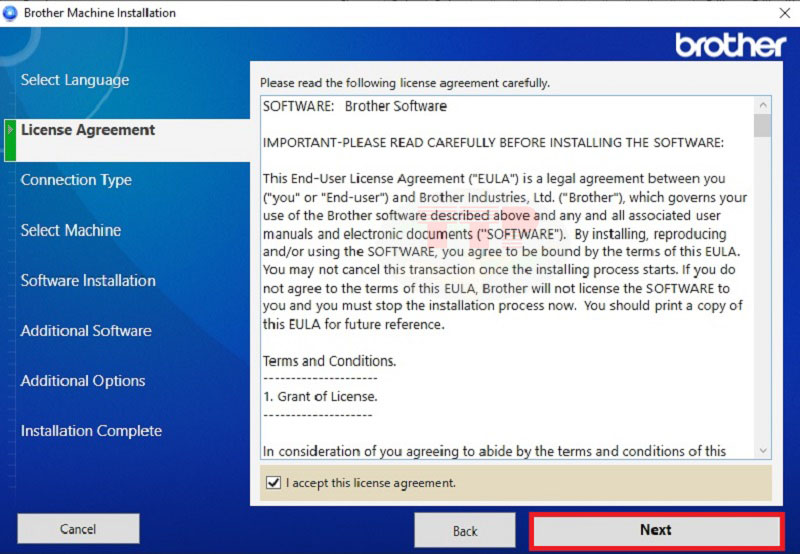Click the scroll up arrow in the license text
800x554 pixels.
pos(763,105)
